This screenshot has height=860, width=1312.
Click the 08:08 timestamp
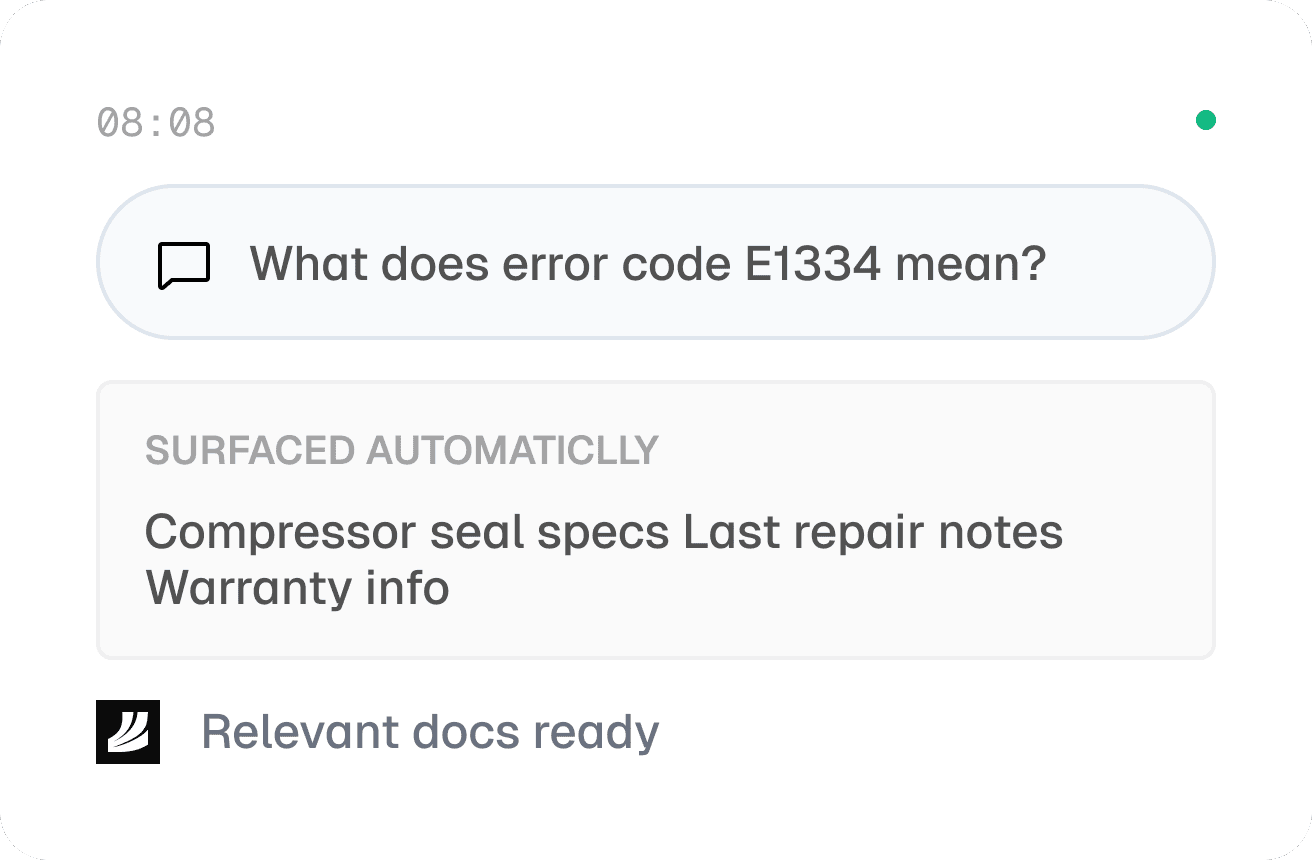click(156, 123)
